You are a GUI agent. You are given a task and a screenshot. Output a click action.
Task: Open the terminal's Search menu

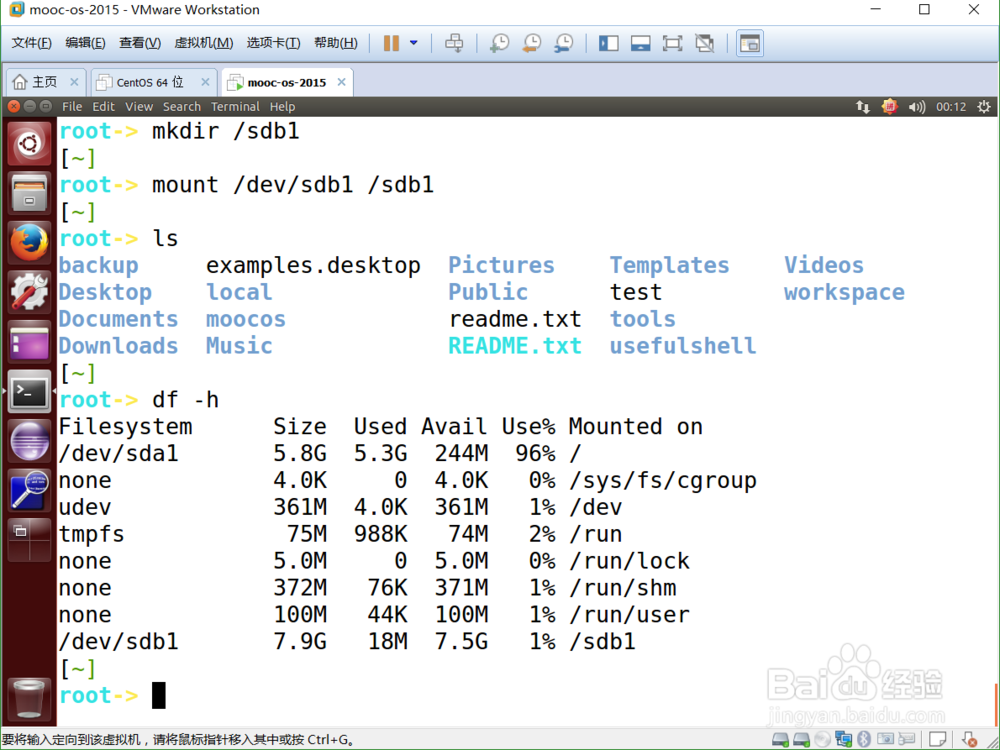pyautogui.click(x=182, y=107)
